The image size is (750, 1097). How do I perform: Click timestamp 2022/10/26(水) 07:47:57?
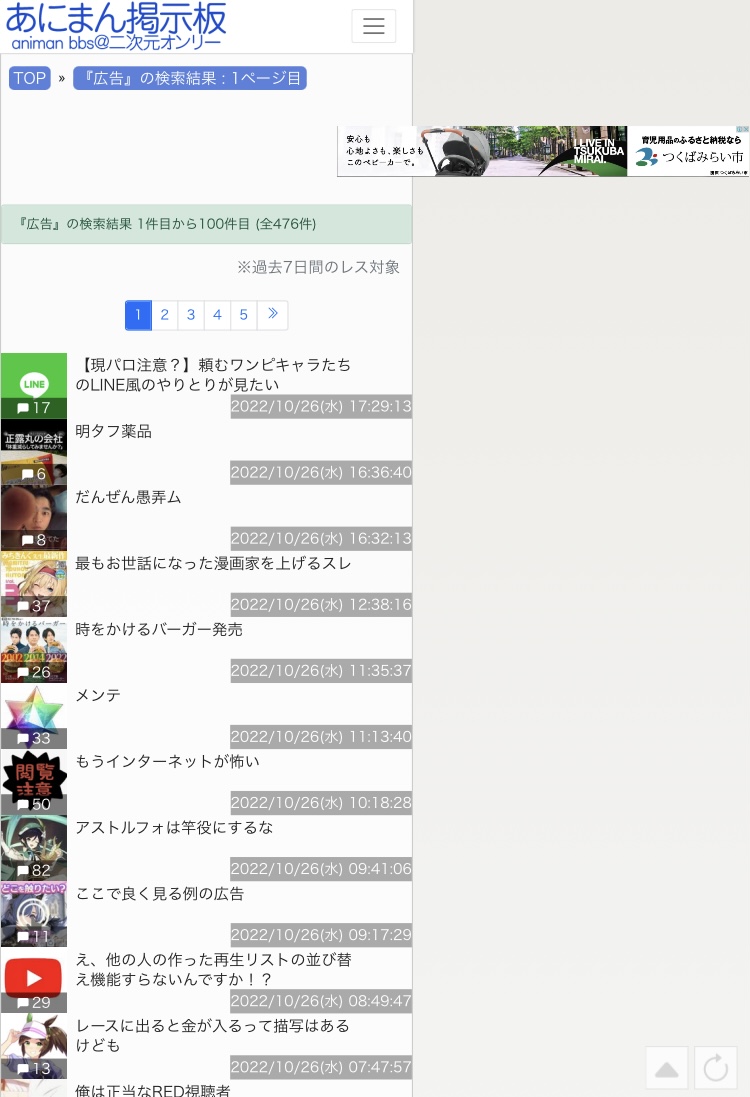tap(321, 1067)
